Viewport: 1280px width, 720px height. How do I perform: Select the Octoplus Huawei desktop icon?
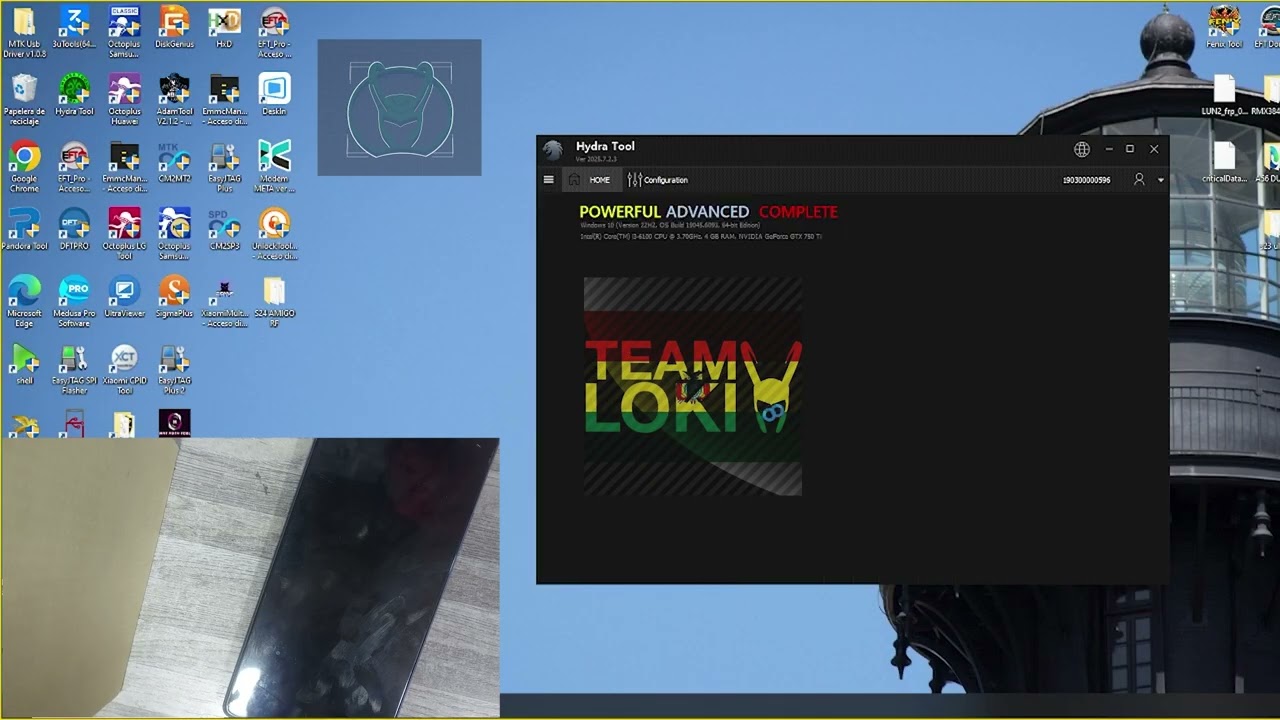point(124,100)
